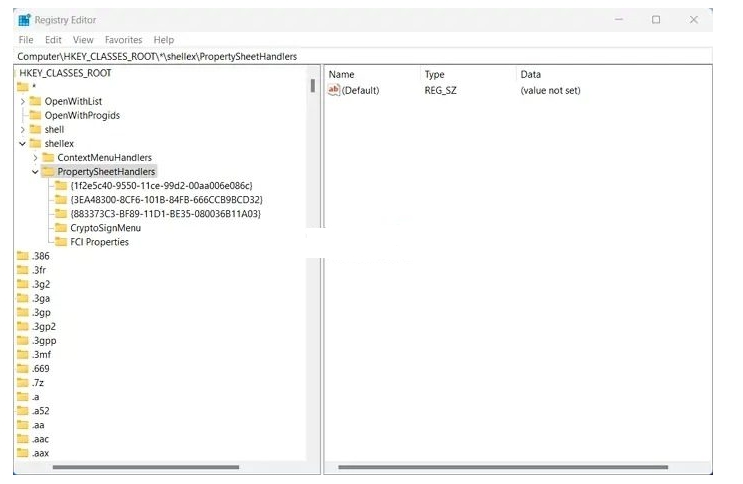Screen dimensions: 743x484
Task: Open the Help menu
Action: click(x=163, y=40)
